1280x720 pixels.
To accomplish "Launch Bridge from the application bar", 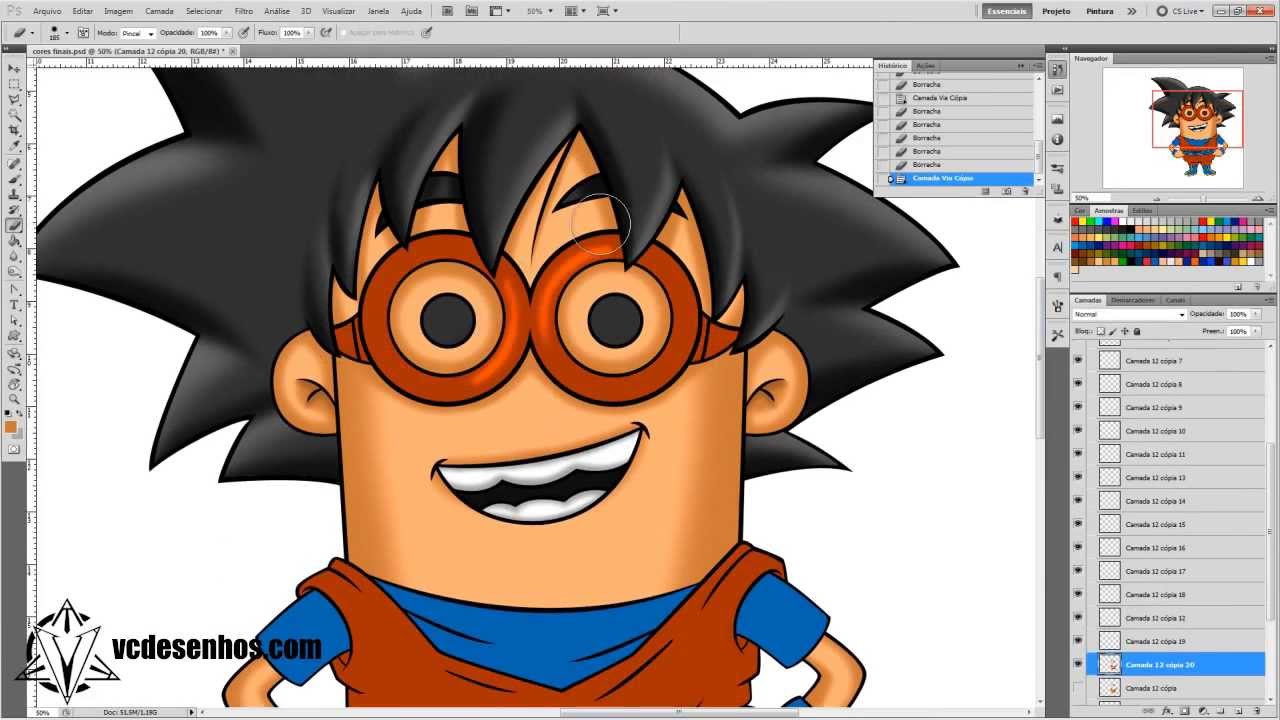I will tap(446, 11).
